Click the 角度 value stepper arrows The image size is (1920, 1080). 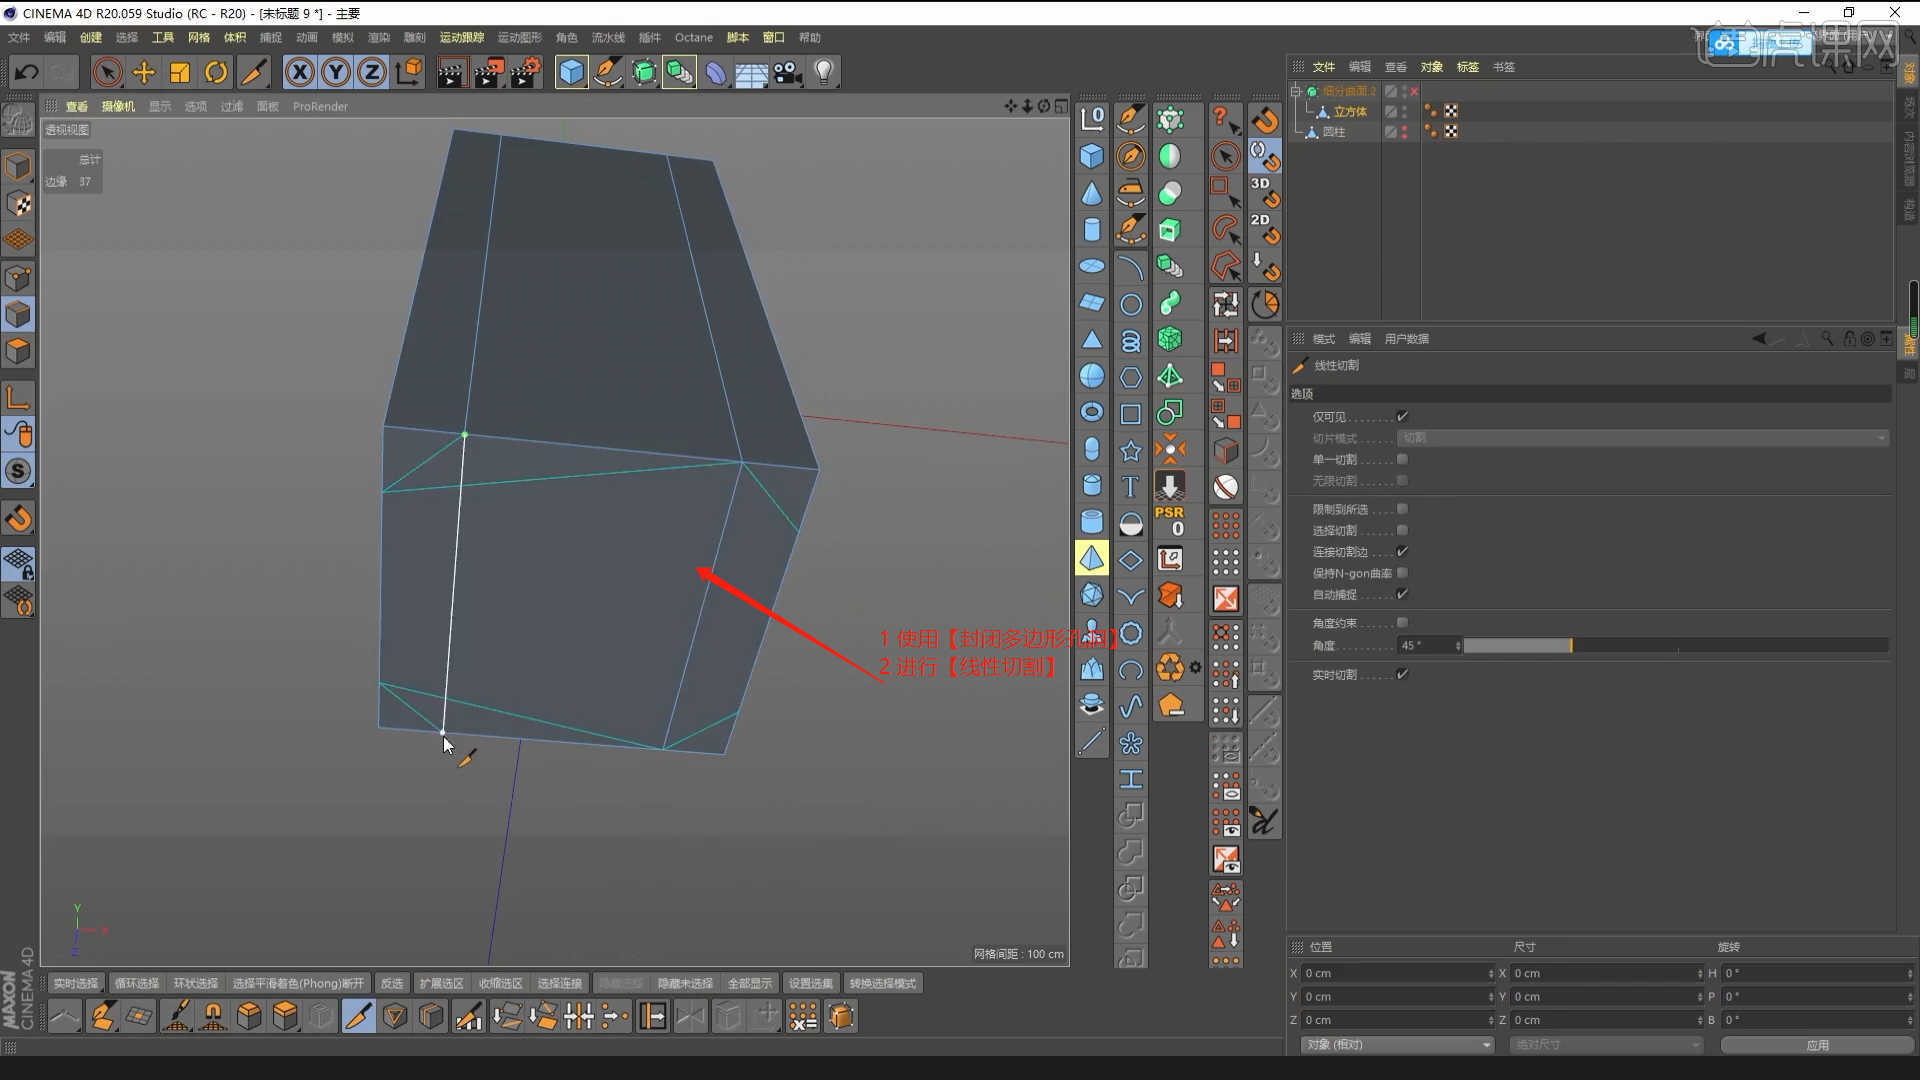coord(1458,646)
